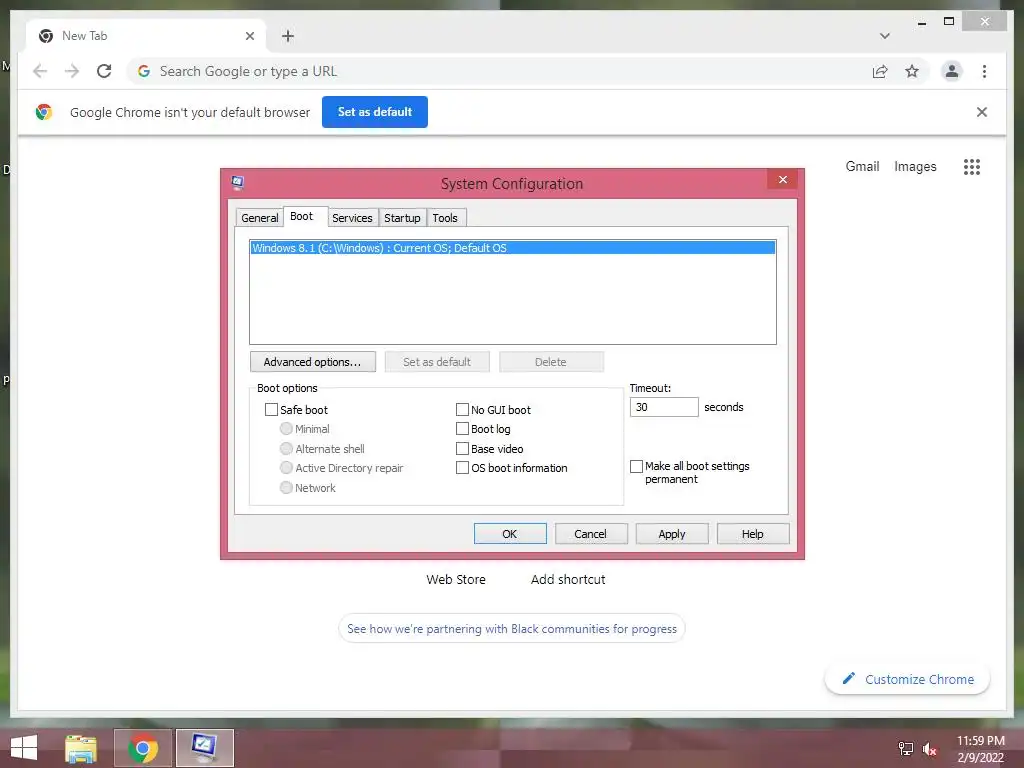Click the System Configuration title icon

tap(238, 182)
